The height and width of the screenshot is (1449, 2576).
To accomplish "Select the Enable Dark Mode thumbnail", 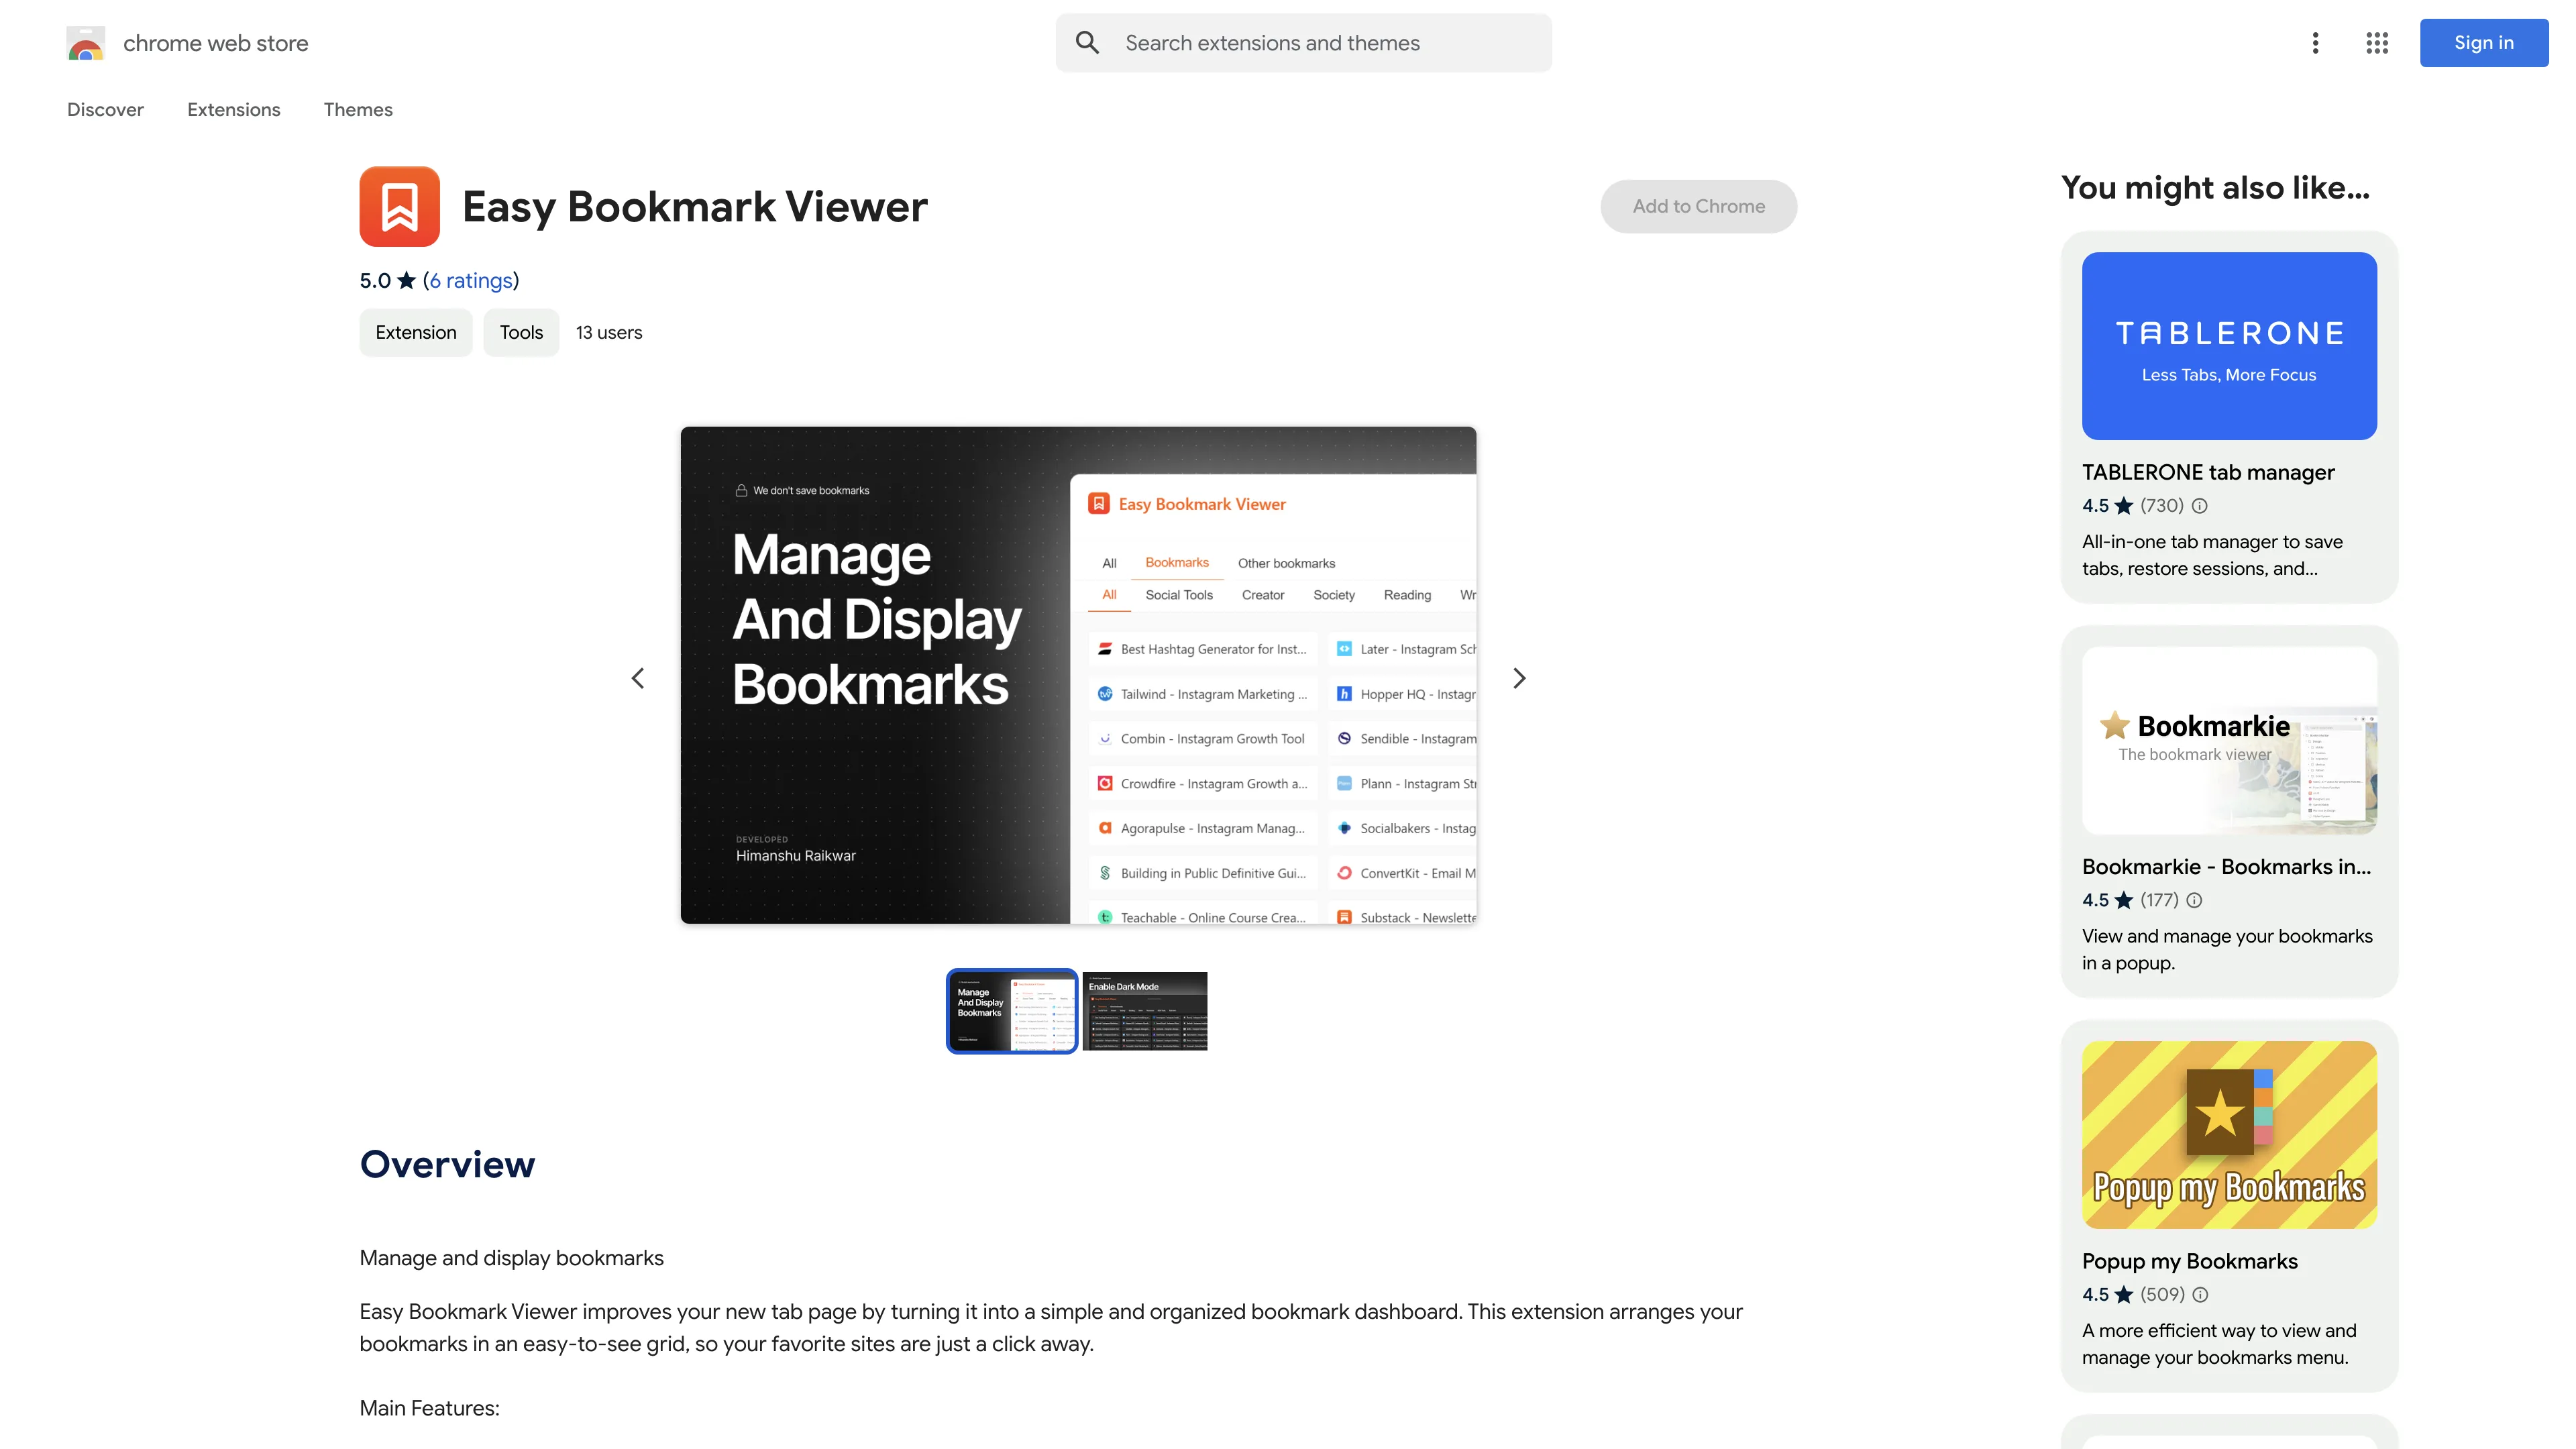I will point(1144,1011).
